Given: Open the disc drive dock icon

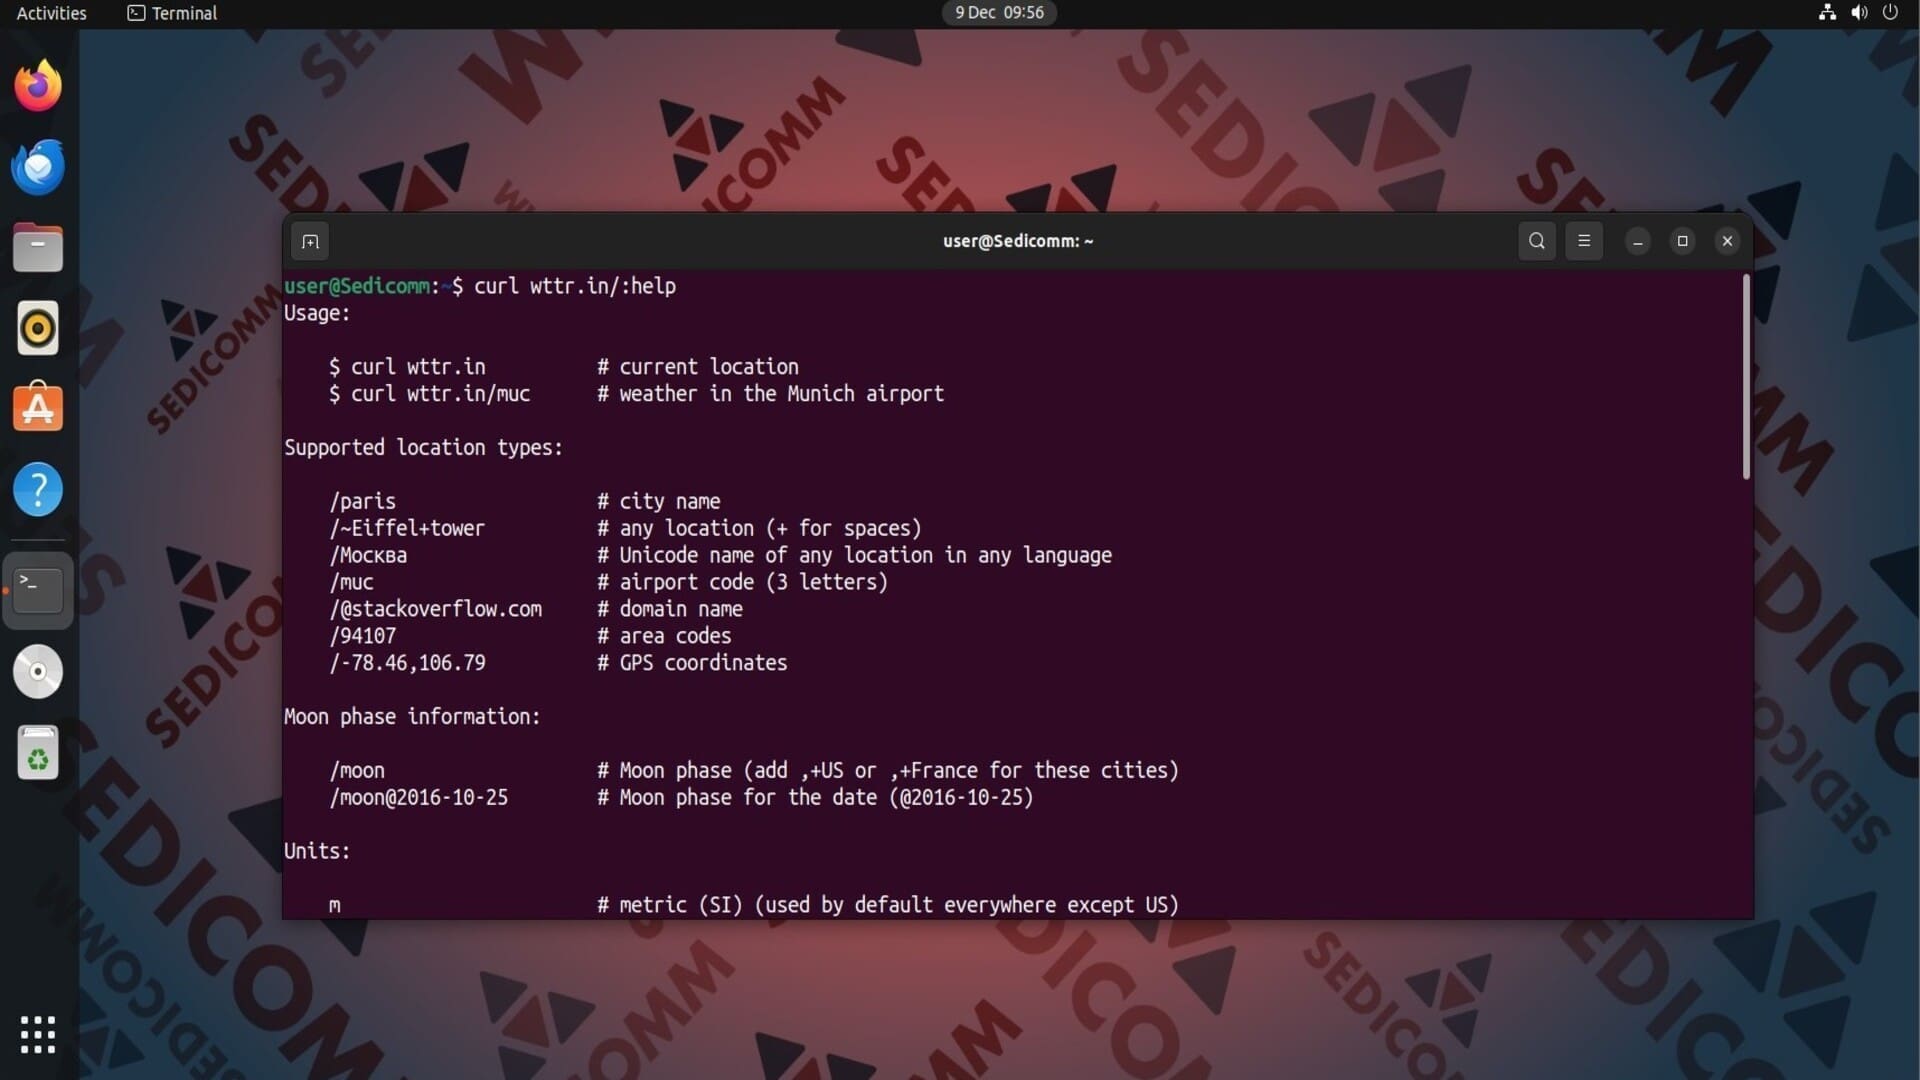Looking at the screenshot, I should pyautogui.click(x=38, y=671).
